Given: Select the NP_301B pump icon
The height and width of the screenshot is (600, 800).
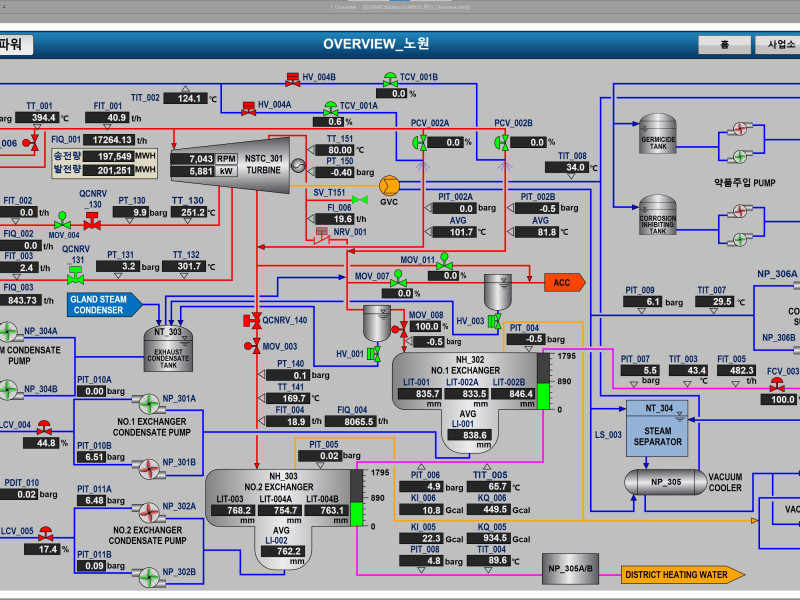Looking at the screenshot, I should (148, 469).
